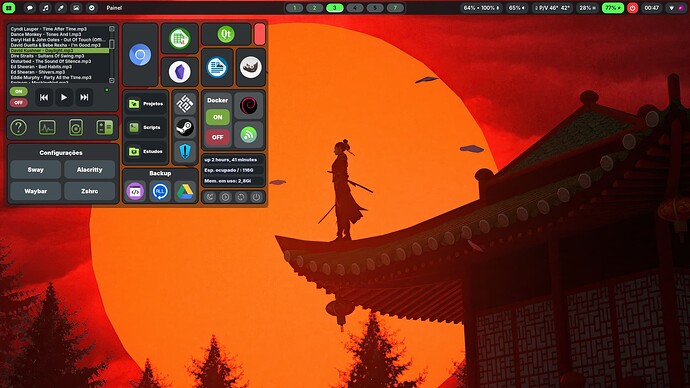Open the system monitor pulse icon
Image resolution: width=690 pixels, height=388 pixels.
click(x=47, y=128)
